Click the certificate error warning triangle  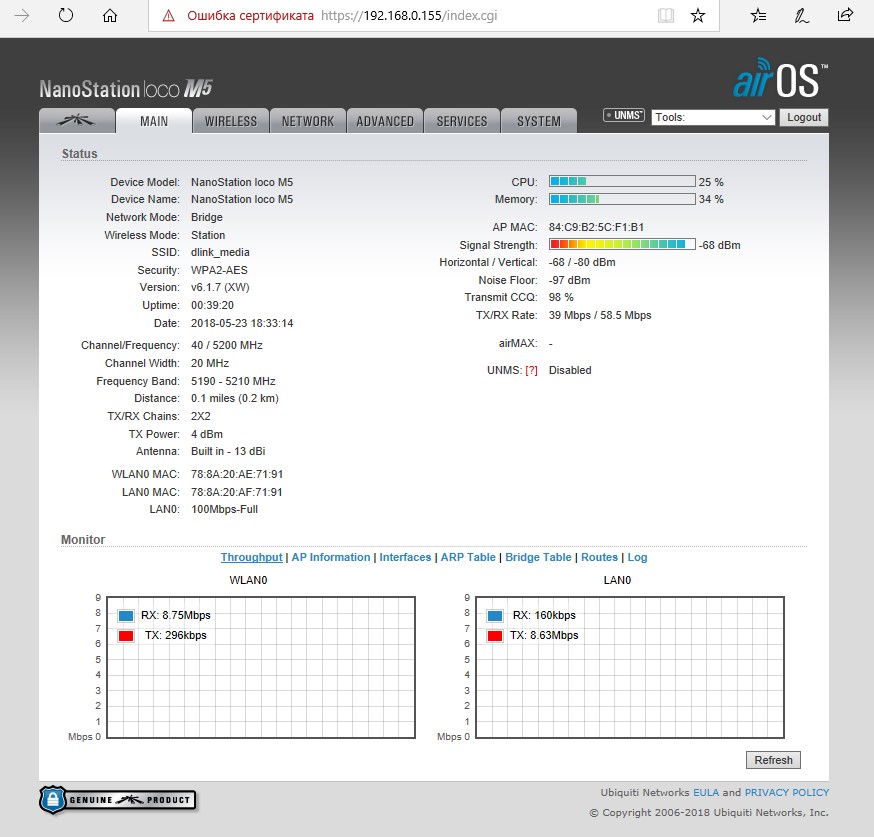[x=168, y=16]
